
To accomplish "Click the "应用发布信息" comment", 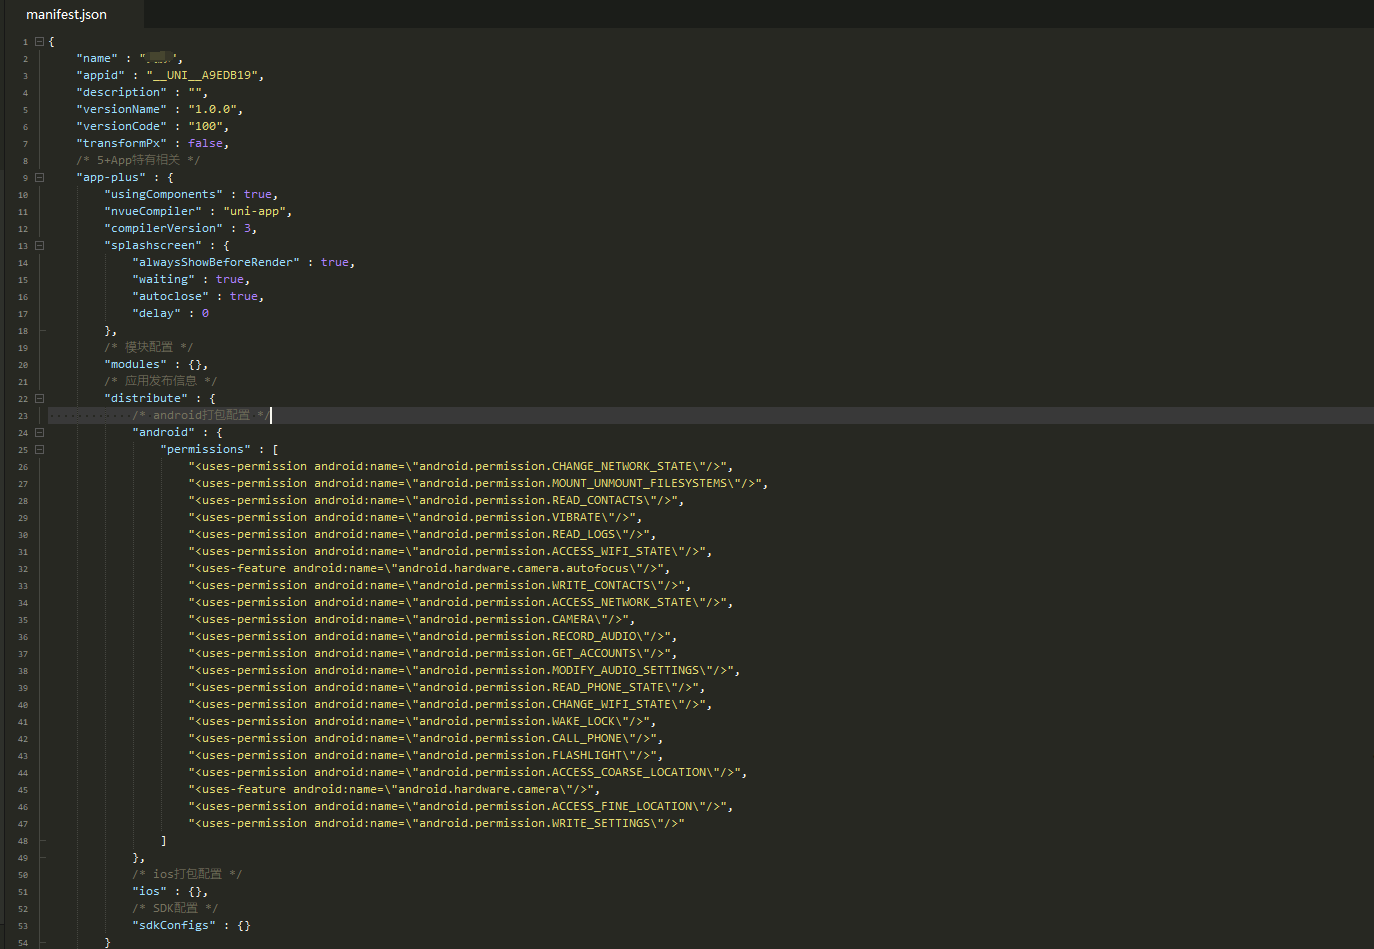I will tap(160, 381).
